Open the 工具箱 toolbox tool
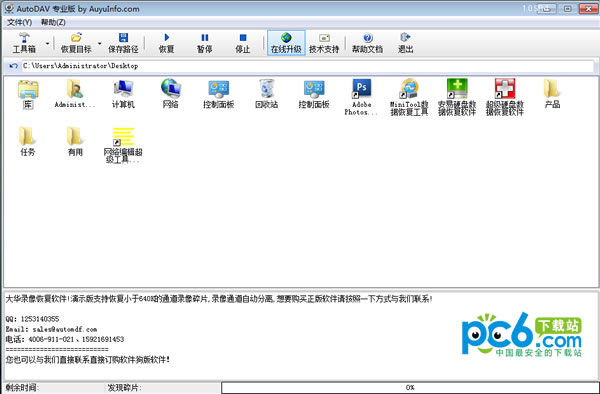This screenshot has width=600, height=394. (24, 43)
